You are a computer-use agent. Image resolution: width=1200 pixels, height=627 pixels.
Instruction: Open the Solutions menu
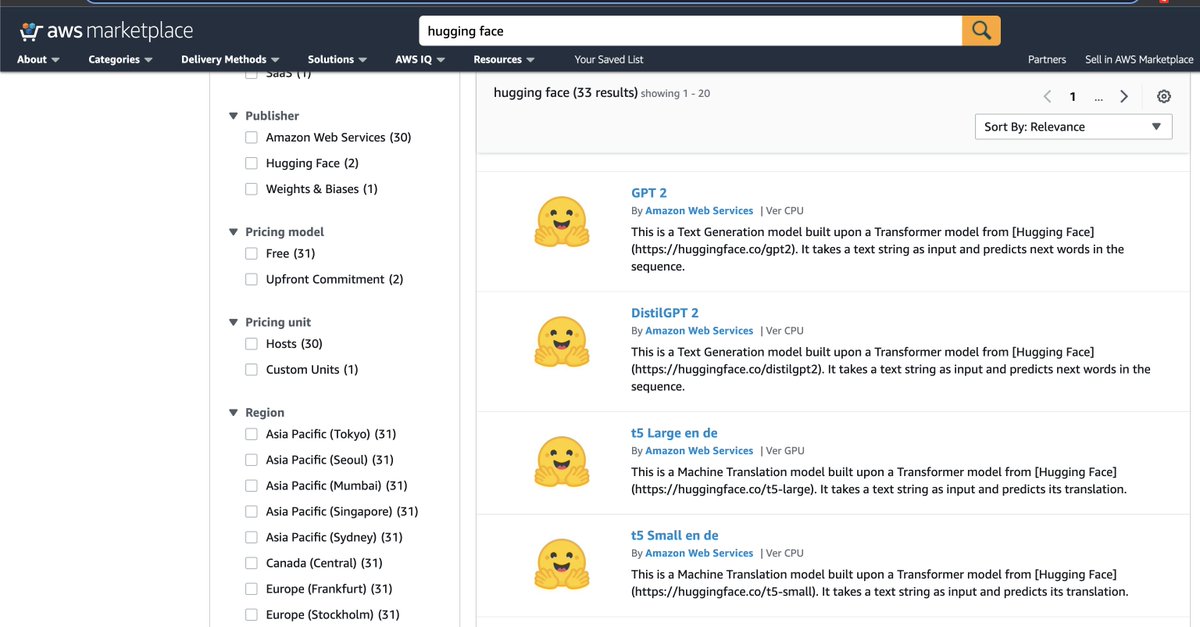click(x=337, y=59)
